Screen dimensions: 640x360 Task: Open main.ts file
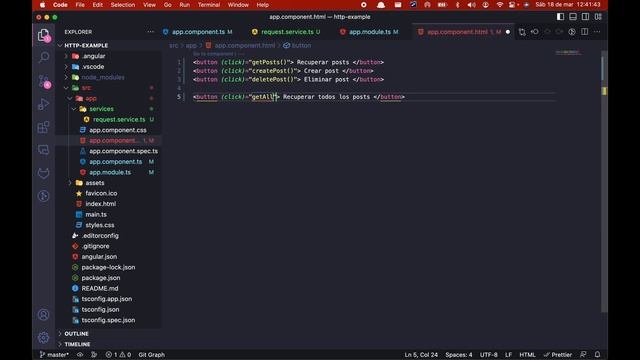tap(96, 215)
